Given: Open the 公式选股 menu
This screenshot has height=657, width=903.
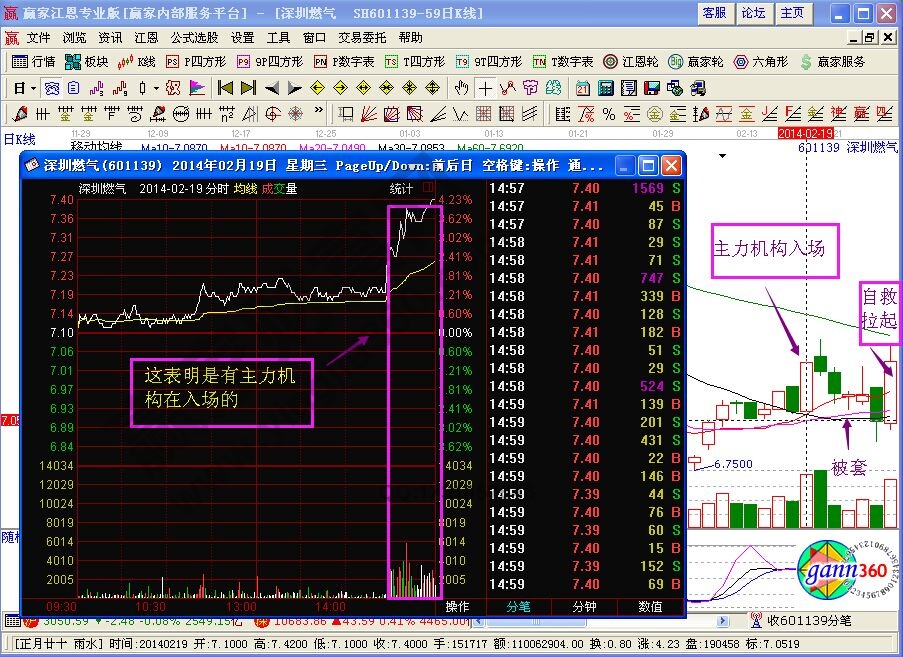Looking at the screenshot, I should [x=194, y=37].
